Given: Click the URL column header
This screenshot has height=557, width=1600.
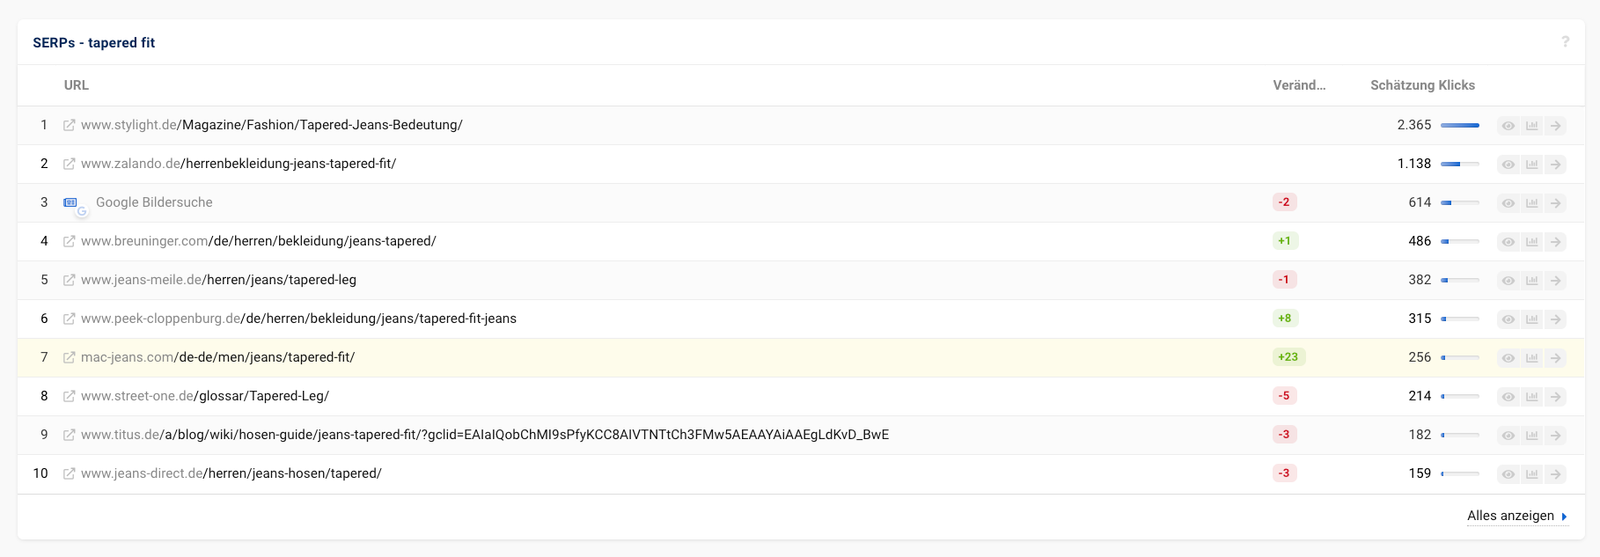Looking at the screenshot, I should (76, 85).
